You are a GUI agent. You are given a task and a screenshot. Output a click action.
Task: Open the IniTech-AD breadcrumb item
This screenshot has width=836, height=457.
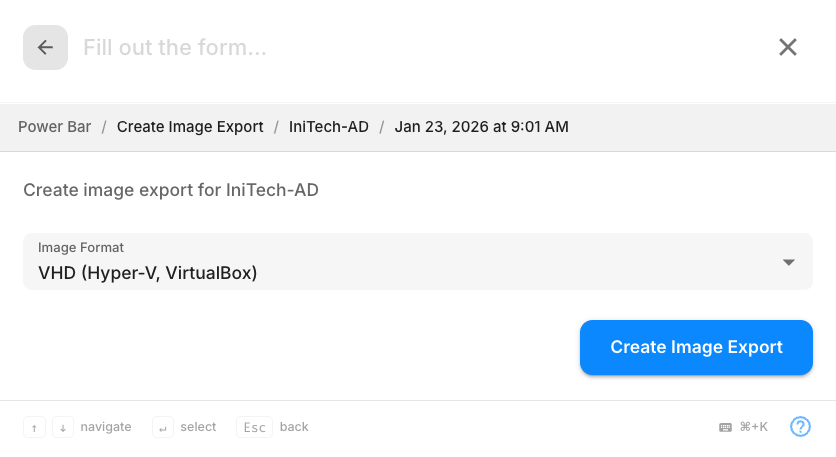pyautogui.click(x=329, y=127)
